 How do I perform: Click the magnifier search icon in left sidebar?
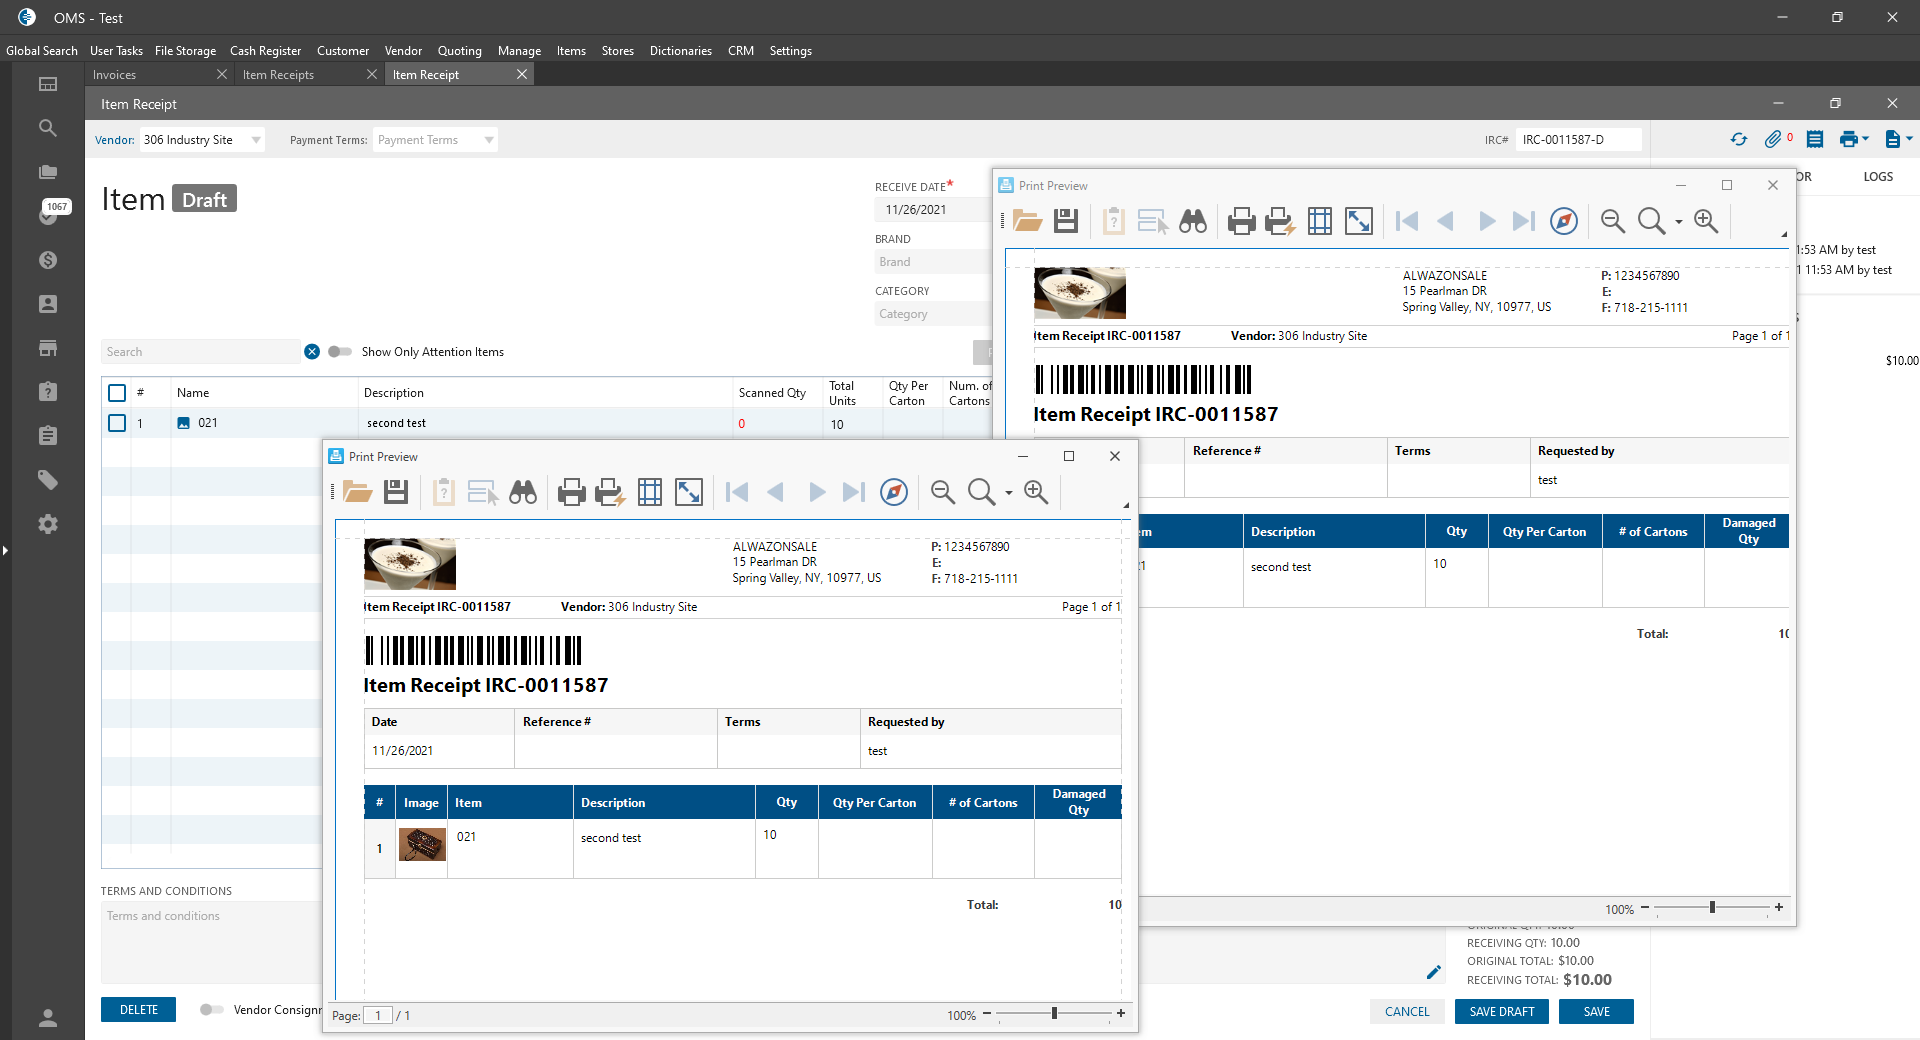tap(47, 128)
